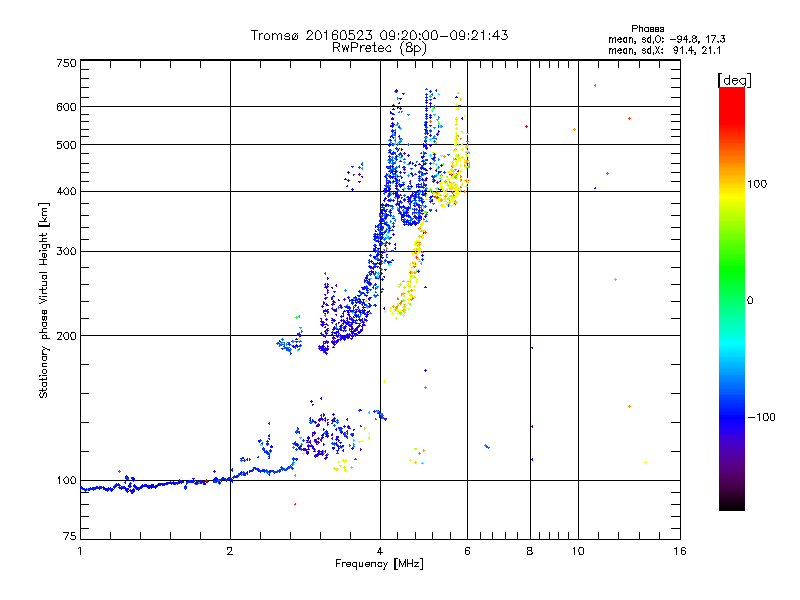Viewport: 800px width, 600px height.
Task: Click the y-axis label 'Stationary phase Virtual Height [km]'
Action: pos(44,301)
